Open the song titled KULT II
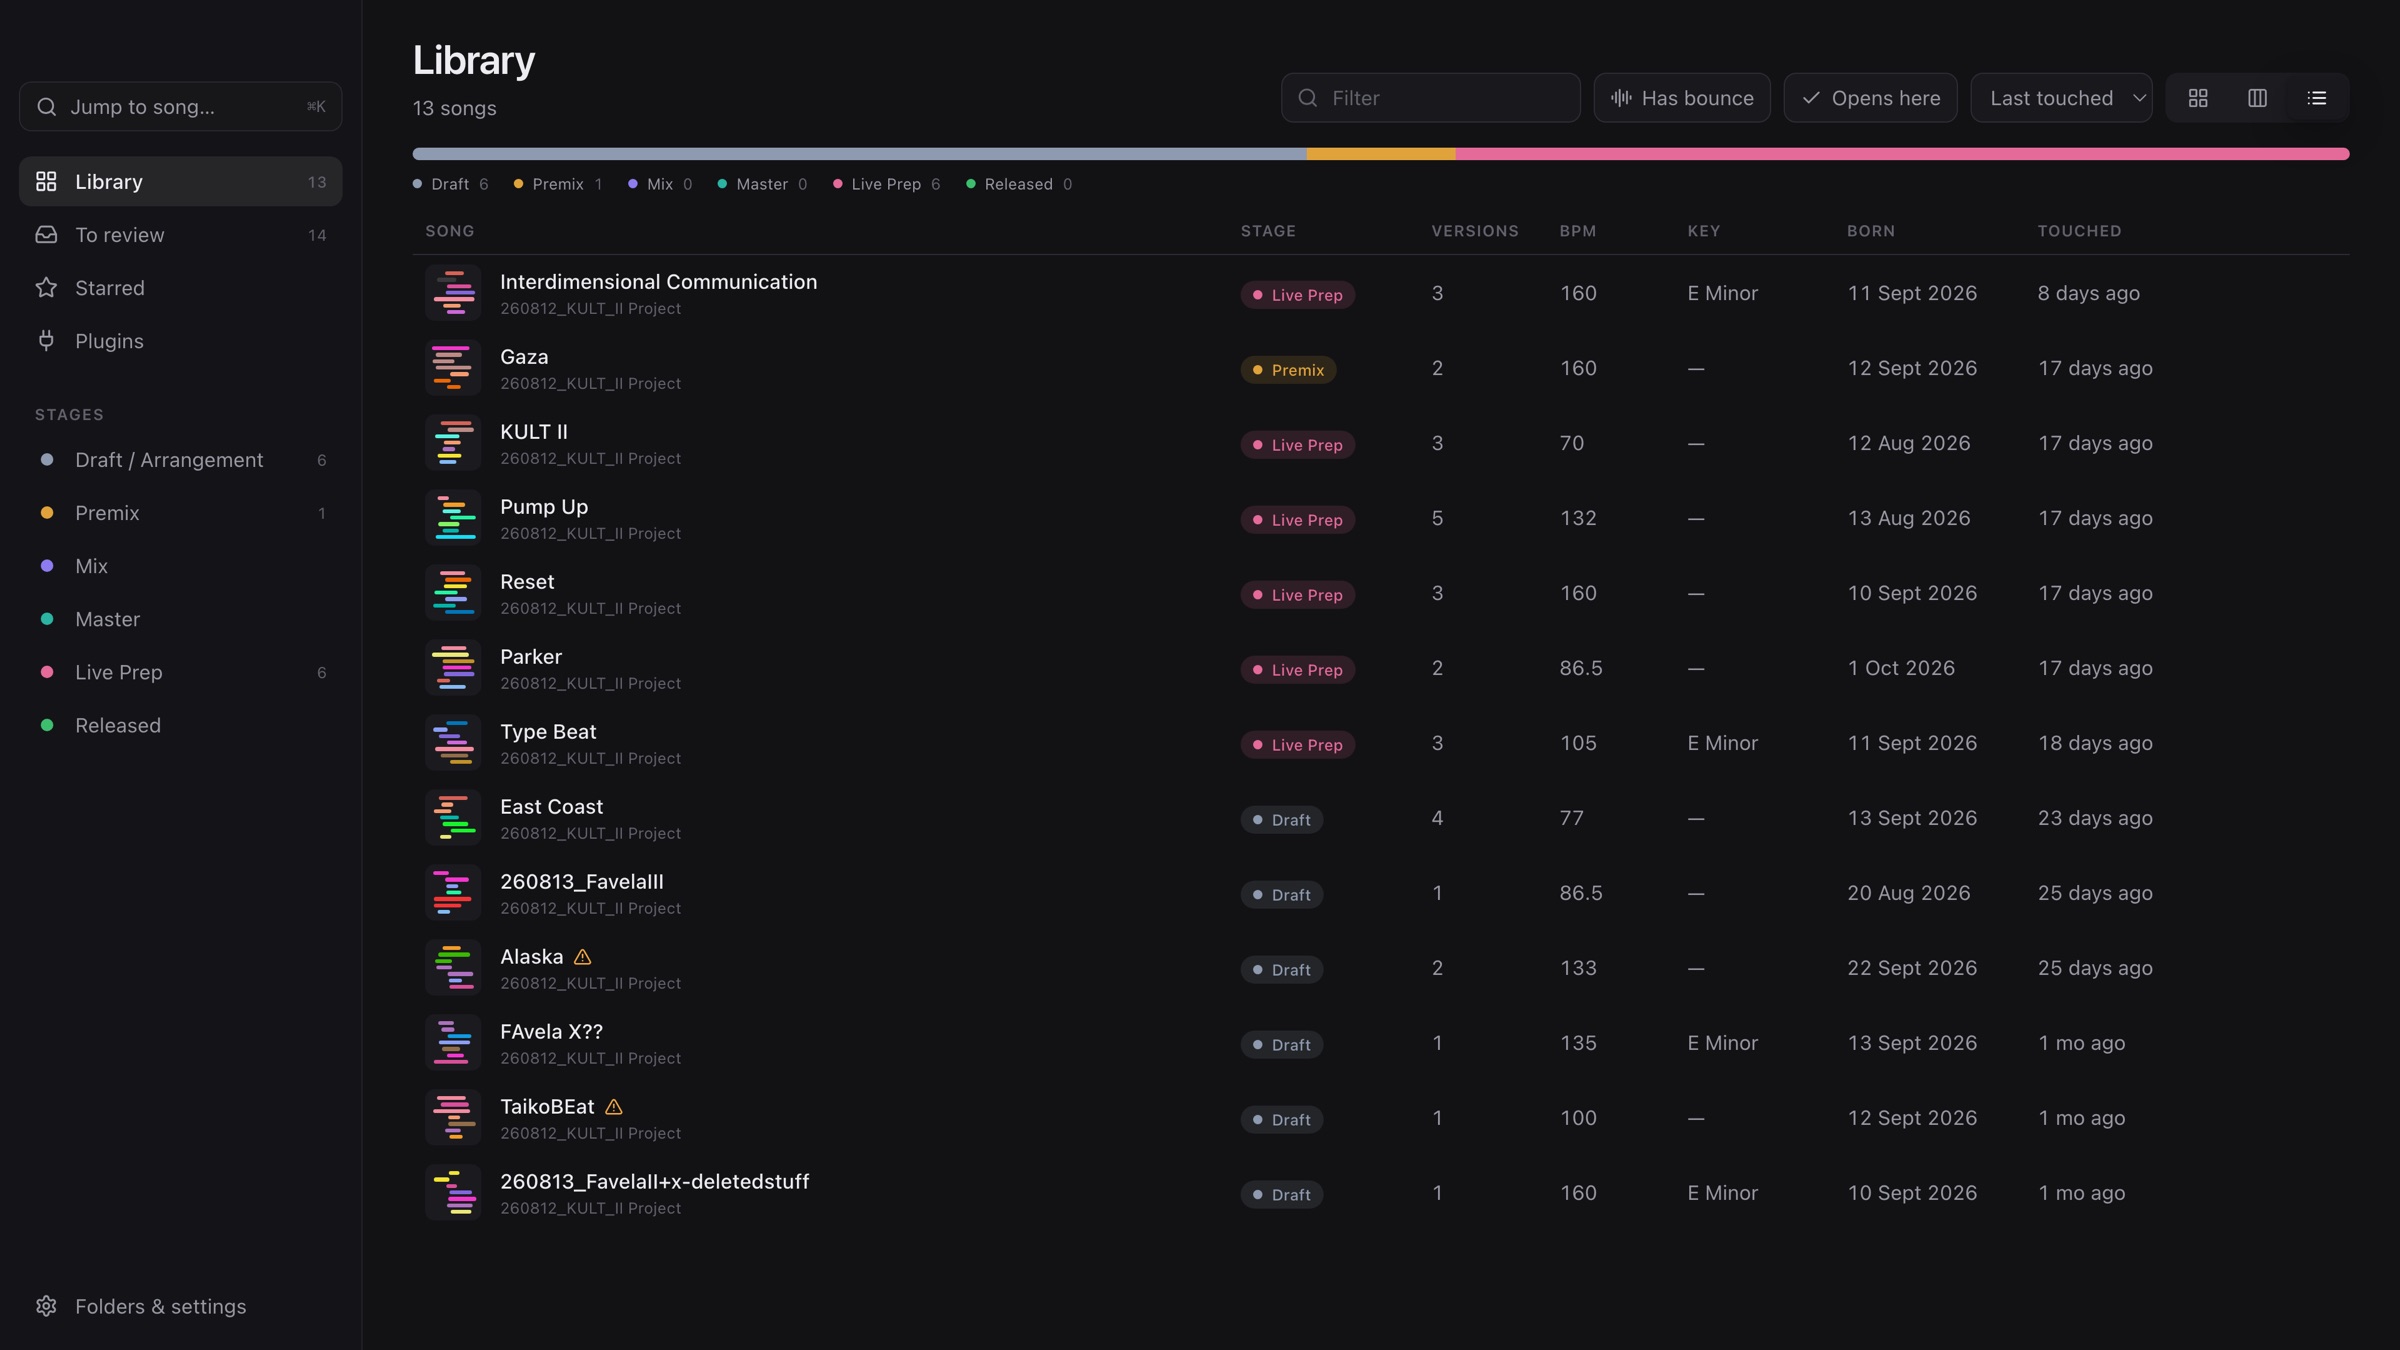This screenshot has width=2400, height=1350. click(533, 432)
